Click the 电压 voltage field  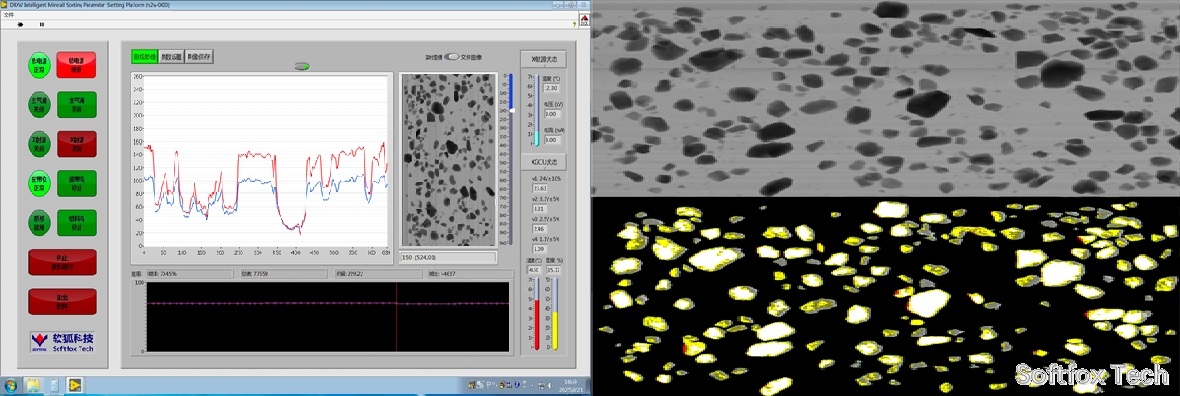pos(551,114)
